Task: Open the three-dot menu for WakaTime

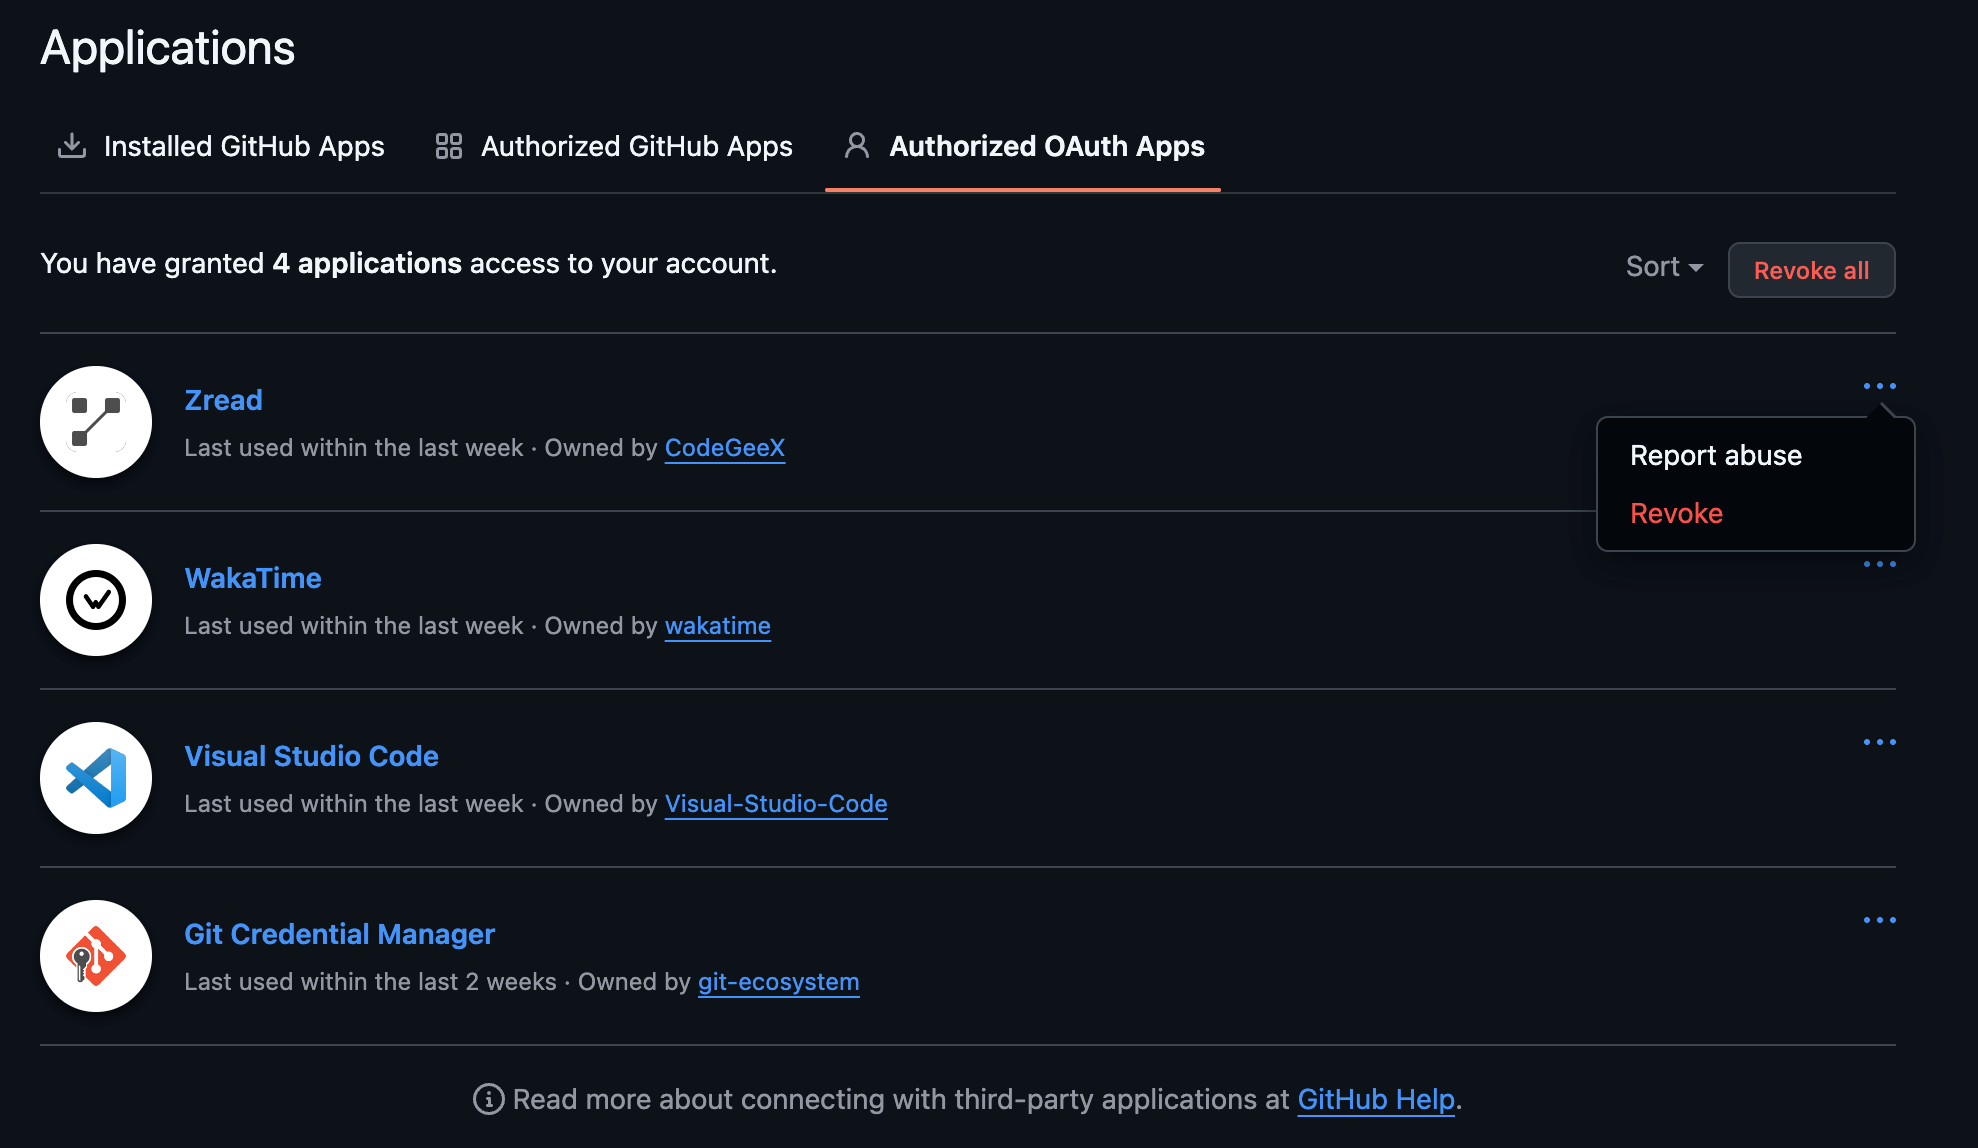Action: [1880, 565]
